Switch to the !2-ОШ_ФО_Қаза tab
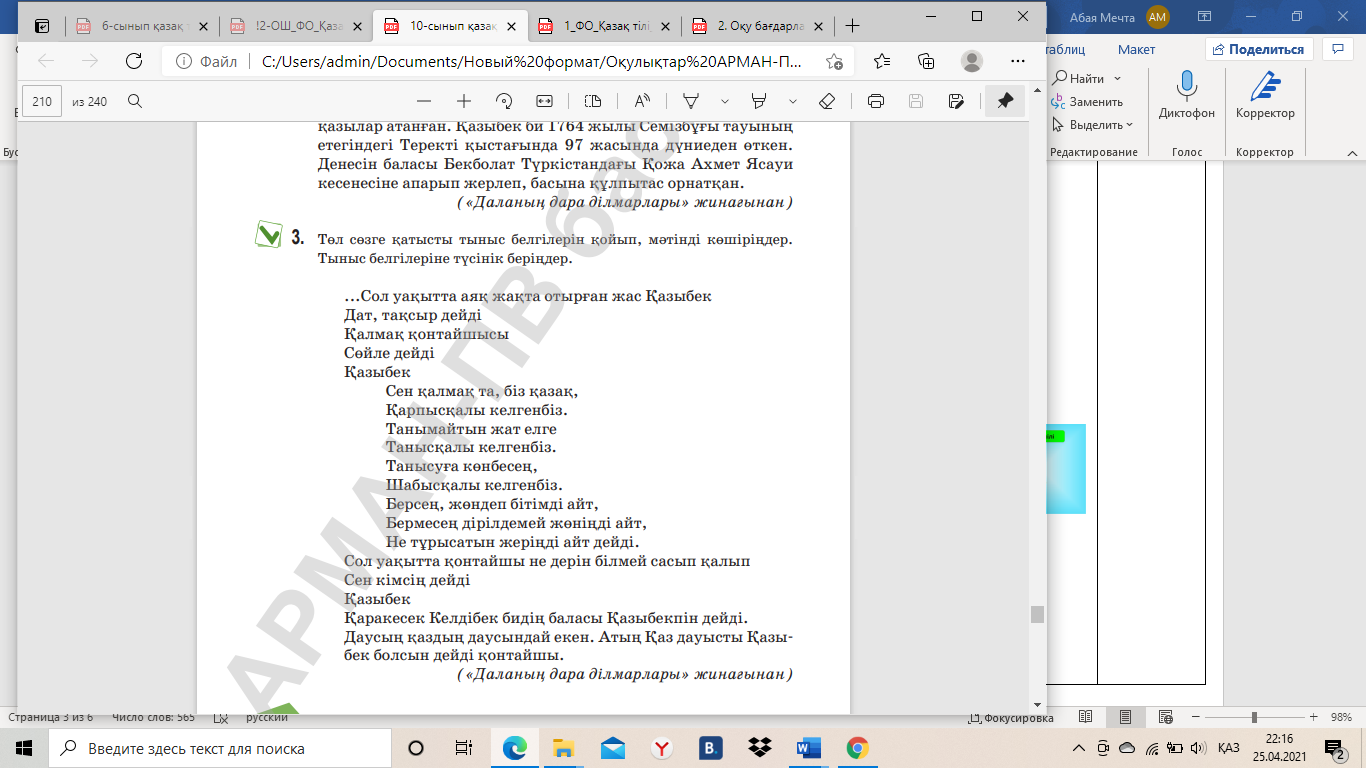Screen dimensions: 1366x768 coord(294,26)
